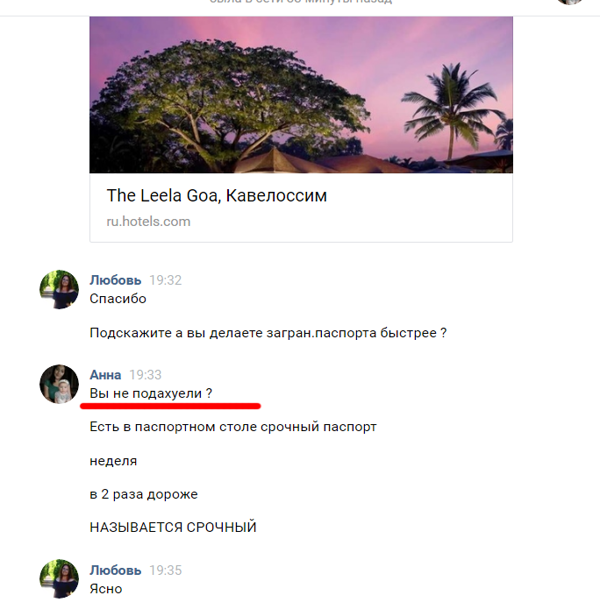
Task: Select the underlined message from Анна
Action: click(151, 393)
